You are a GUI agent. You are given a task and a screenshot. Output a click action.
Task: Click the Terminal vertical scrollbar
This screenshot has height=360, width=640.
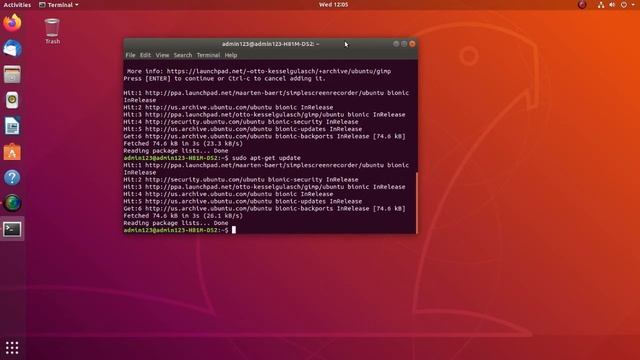pyautogui.click(x=416, y=202)
